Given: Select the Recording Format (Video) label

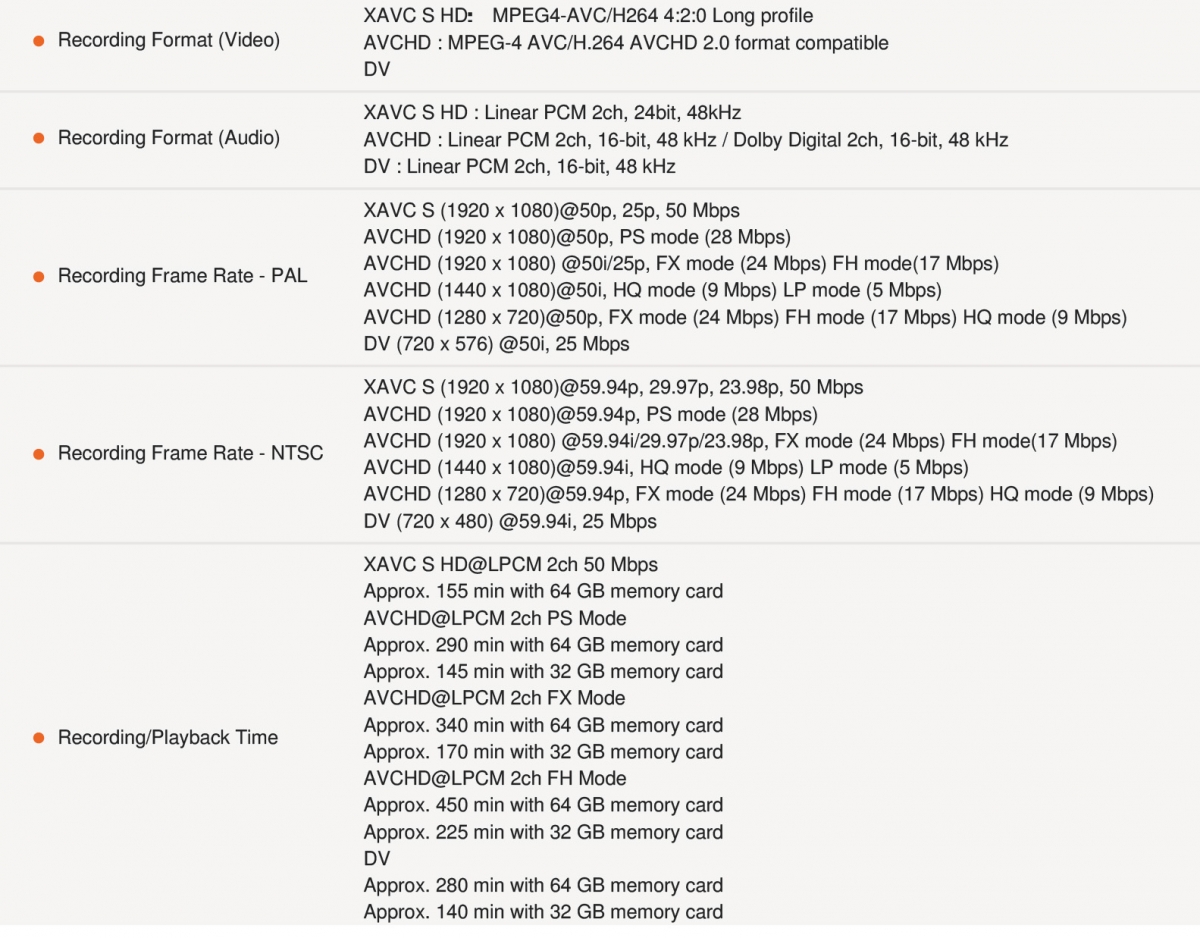Looking at the screenshot, I should (168, 41).
